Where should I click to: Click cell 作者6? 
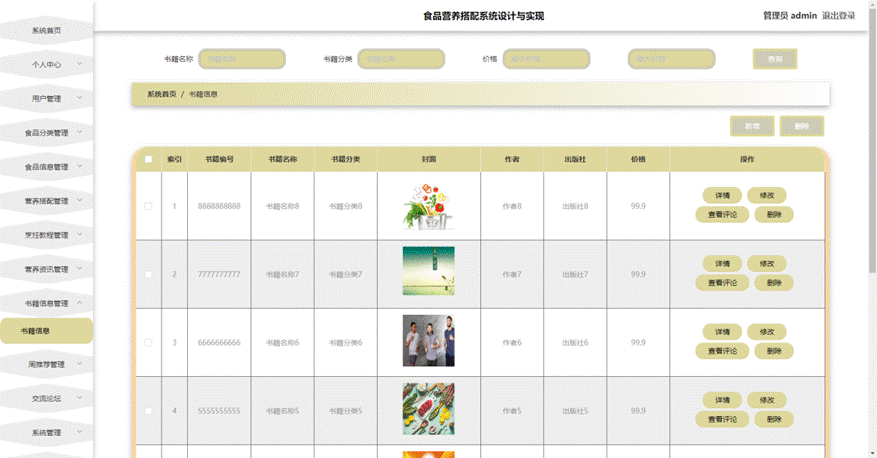512,343
